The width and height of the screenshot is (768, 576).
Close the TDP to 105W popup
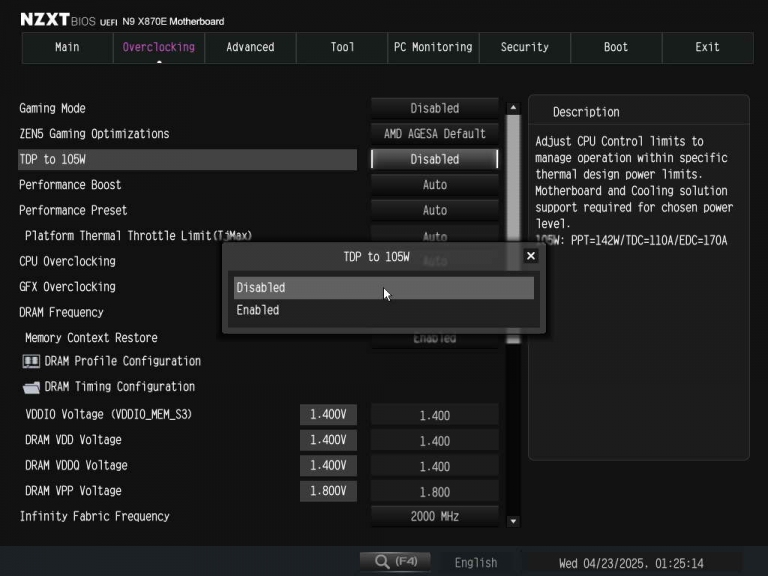(530, 256)
